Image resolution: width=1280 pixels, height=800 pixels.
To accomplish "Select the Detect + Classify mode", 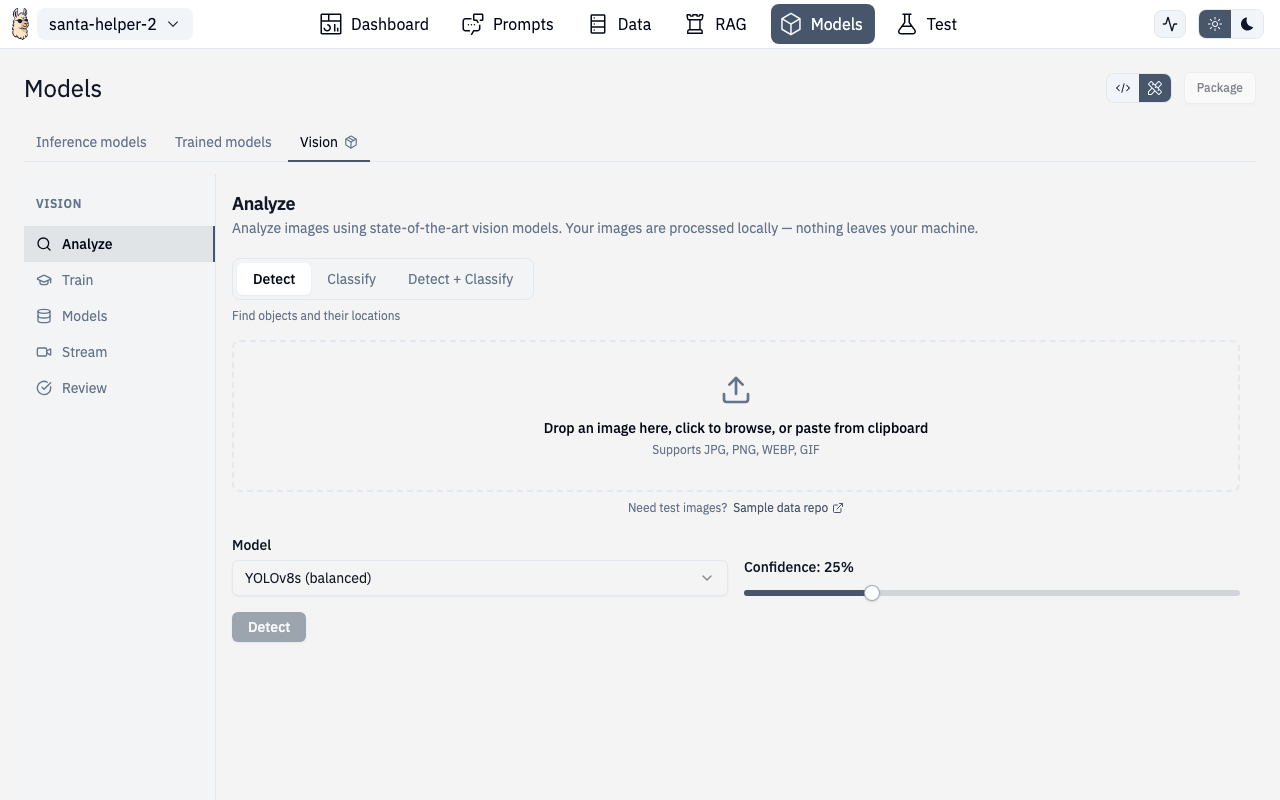I will coord(460,279).
